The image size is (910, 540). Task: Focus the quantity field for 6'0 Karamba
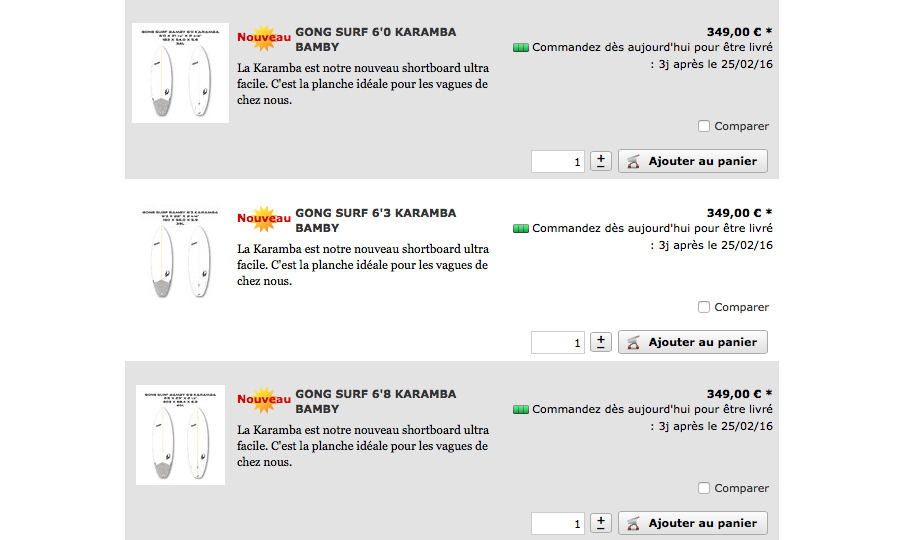pos(558,161)
